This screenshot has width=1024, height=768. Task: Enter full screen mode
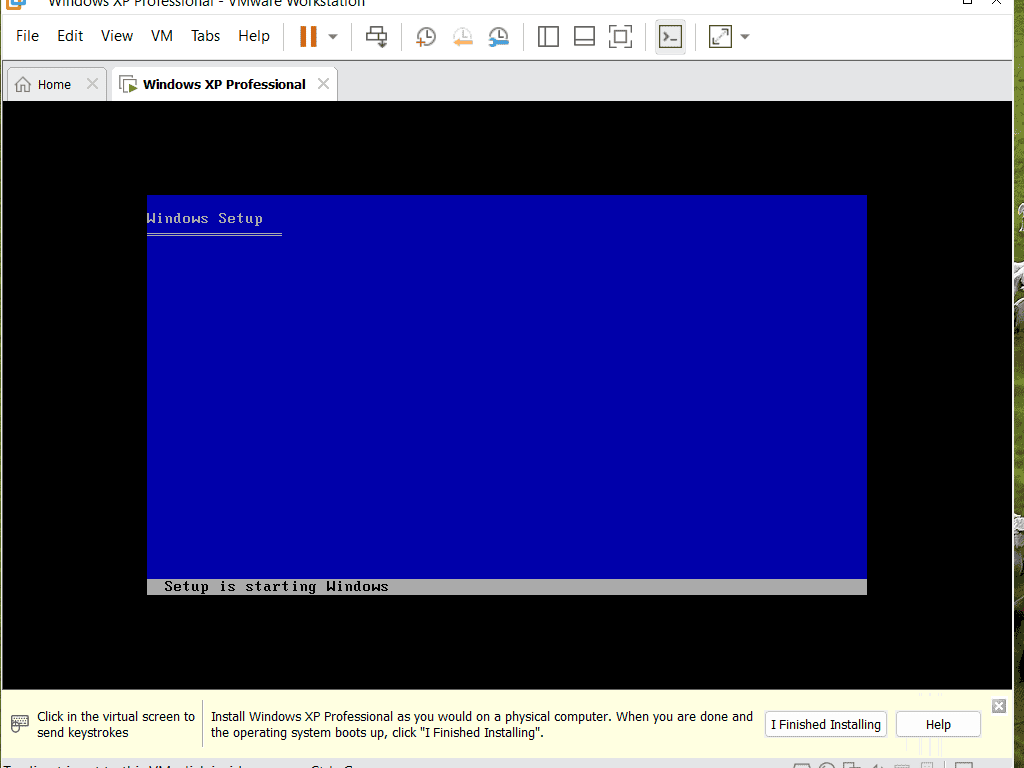[620, 37]
